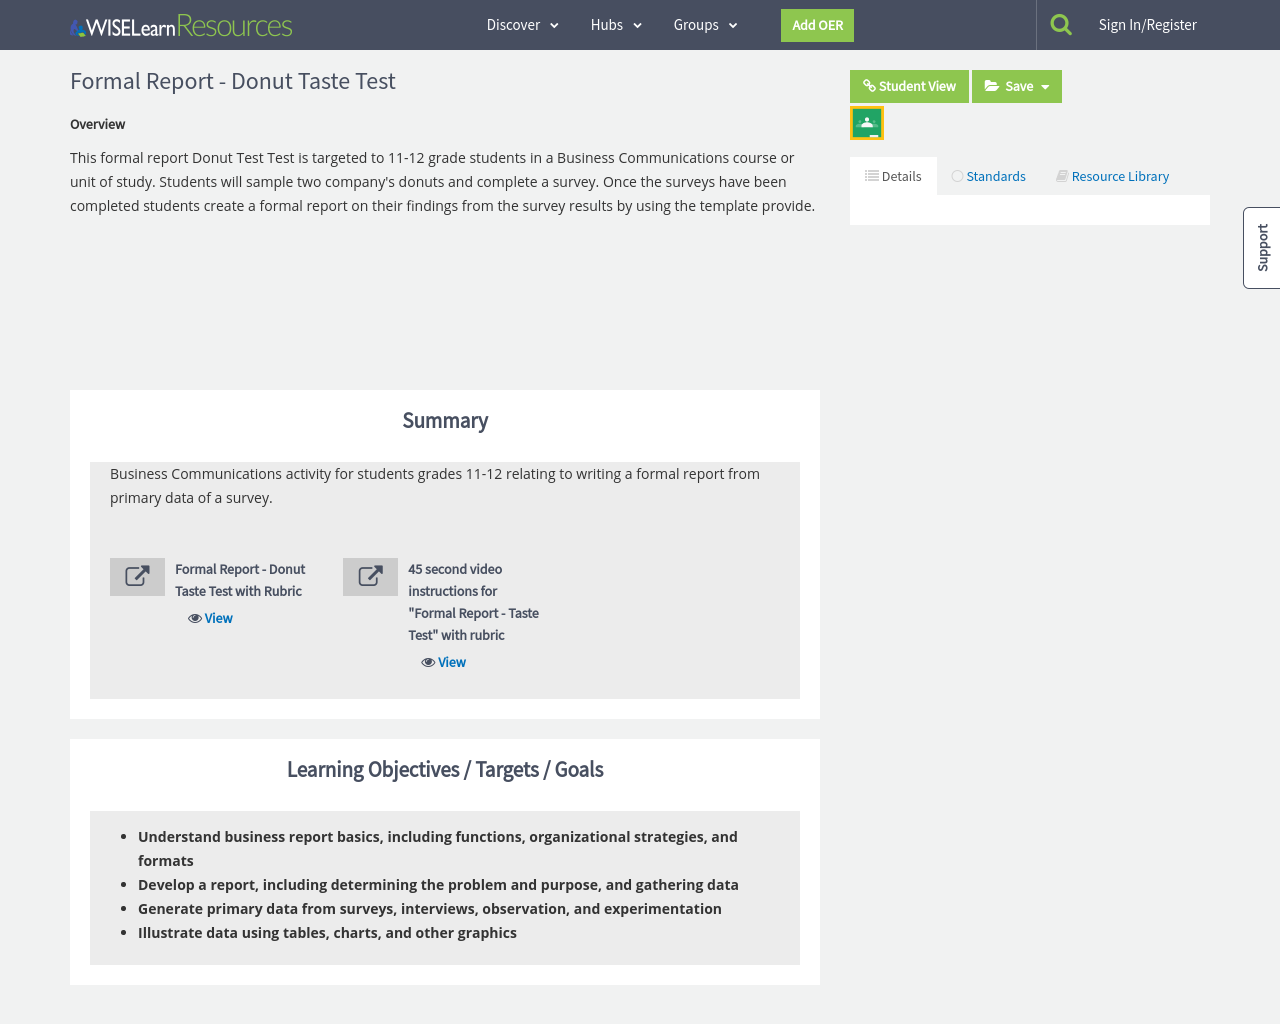Select the Details tab
This screenshot has width=1280, height=1024.
point(893,177)
